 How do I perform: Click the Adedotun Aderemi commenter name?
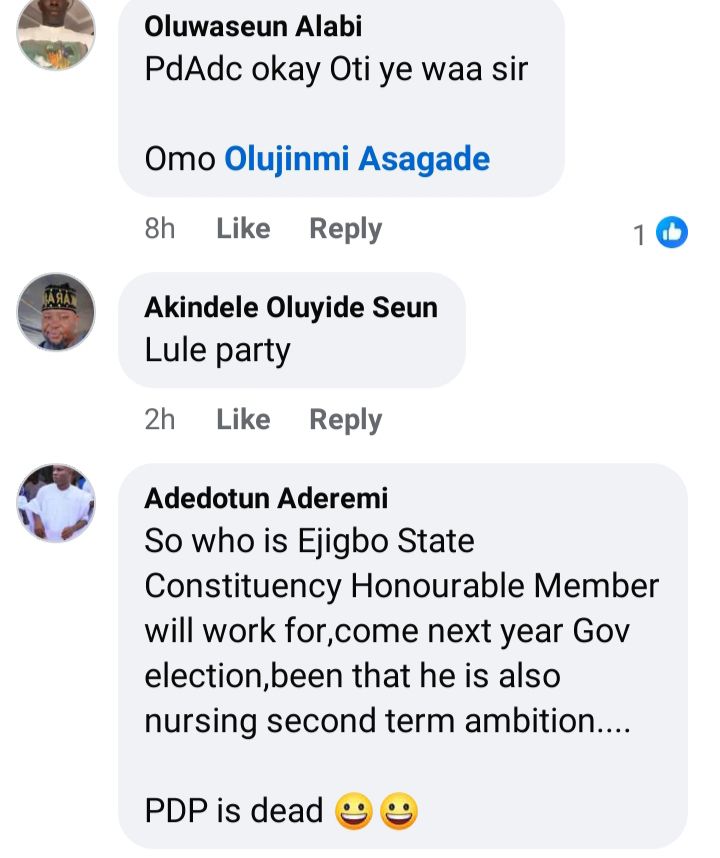pos(266,497)
